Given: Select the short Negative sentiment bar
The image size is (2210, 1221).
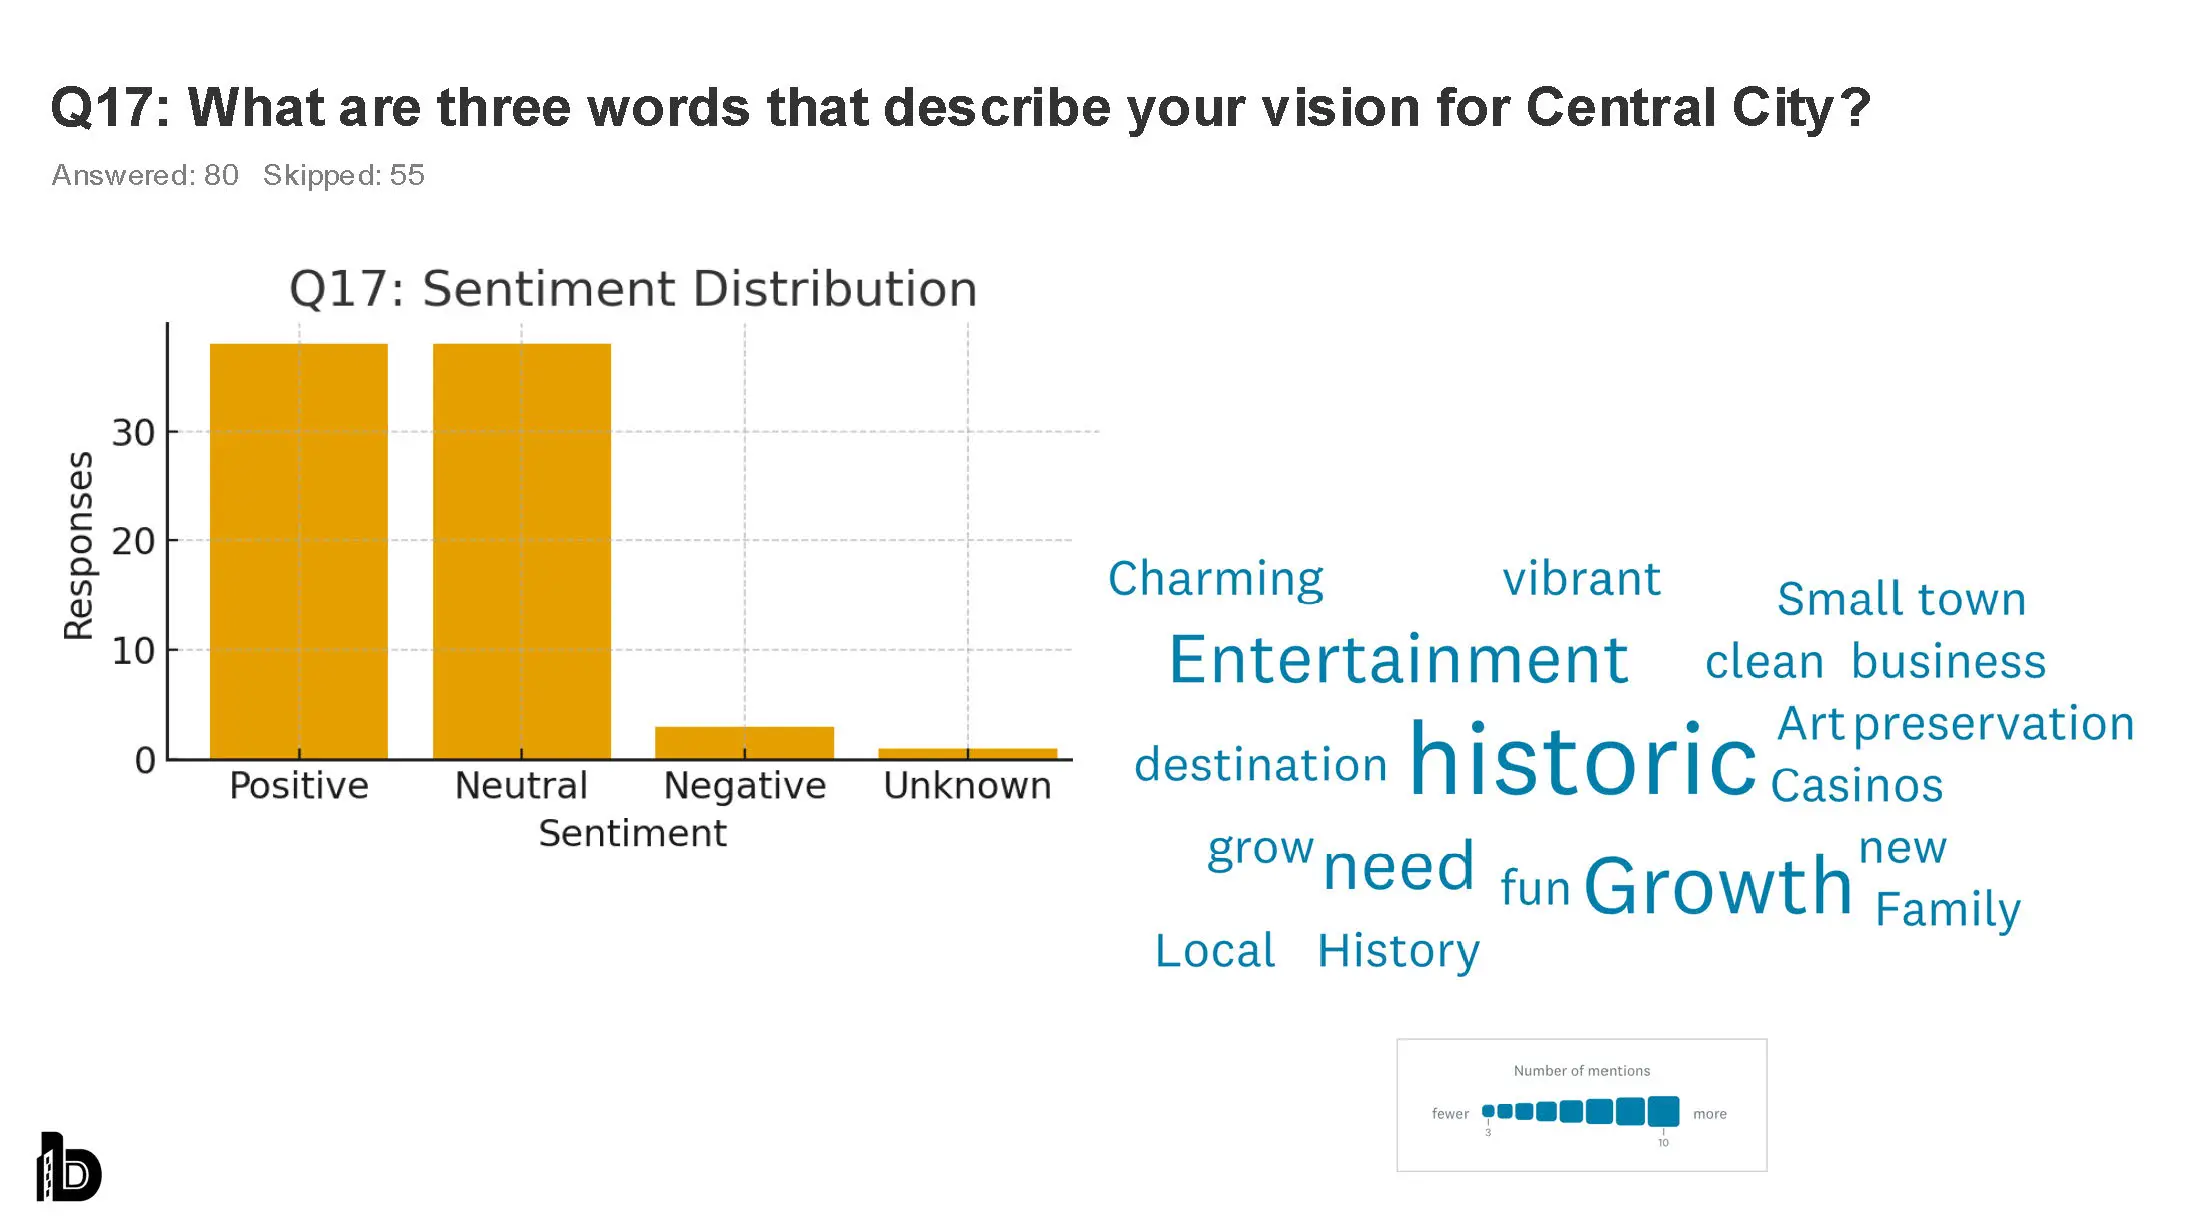Looking at the screenshot, I should coord(744,742).
